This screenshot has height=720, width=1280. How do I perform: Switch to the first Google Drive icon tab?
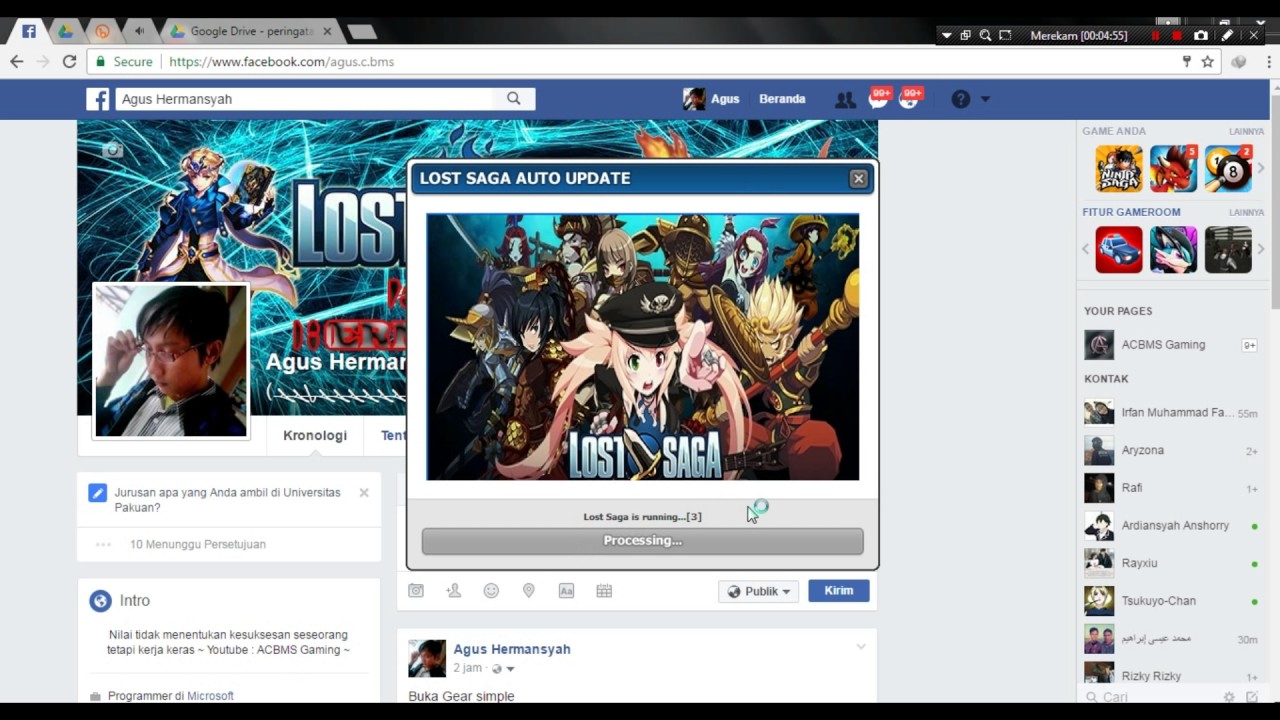pos(65,31)
